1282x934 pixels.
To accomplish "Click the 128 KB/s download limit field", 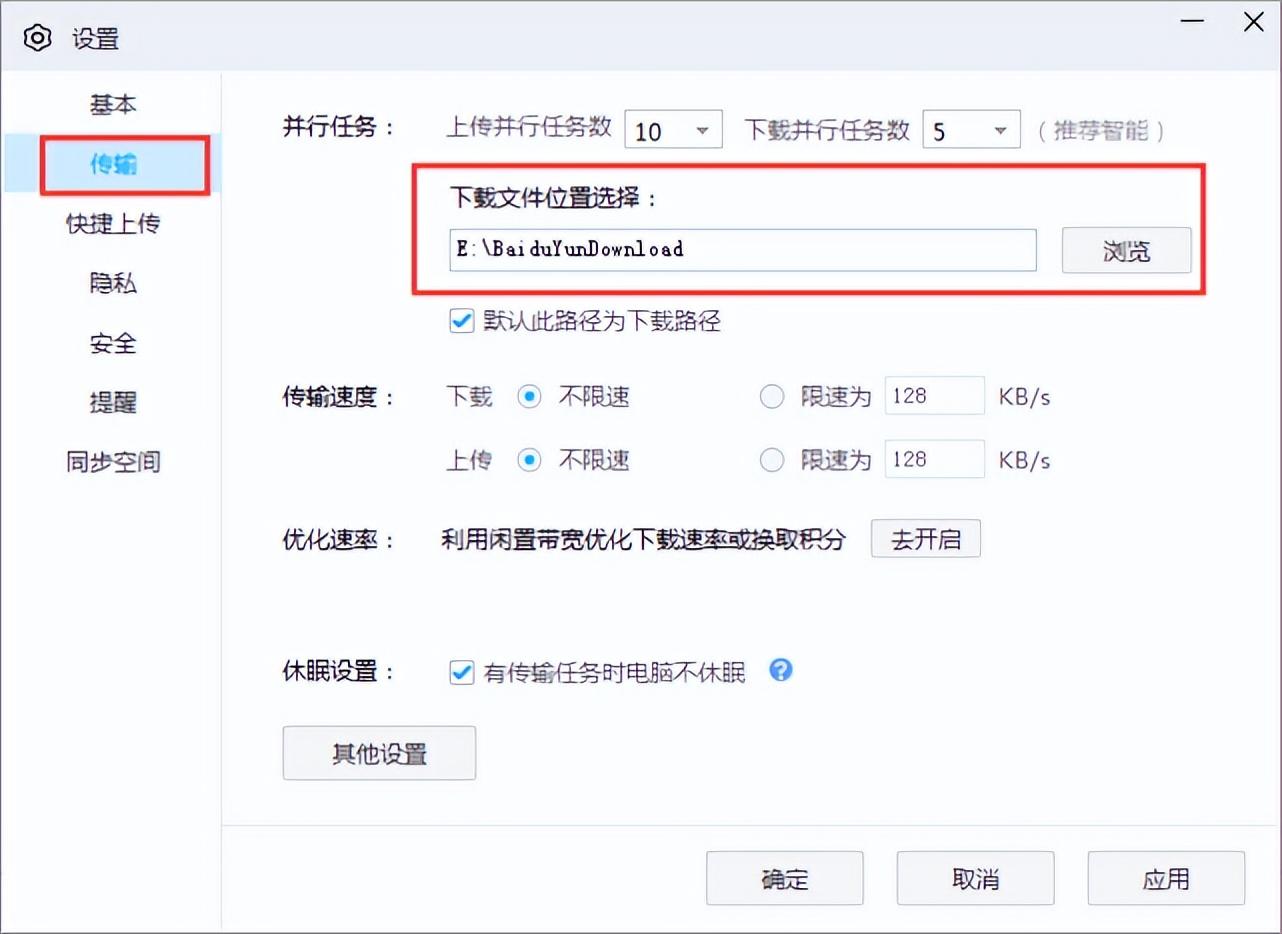I will coord(934,395).
